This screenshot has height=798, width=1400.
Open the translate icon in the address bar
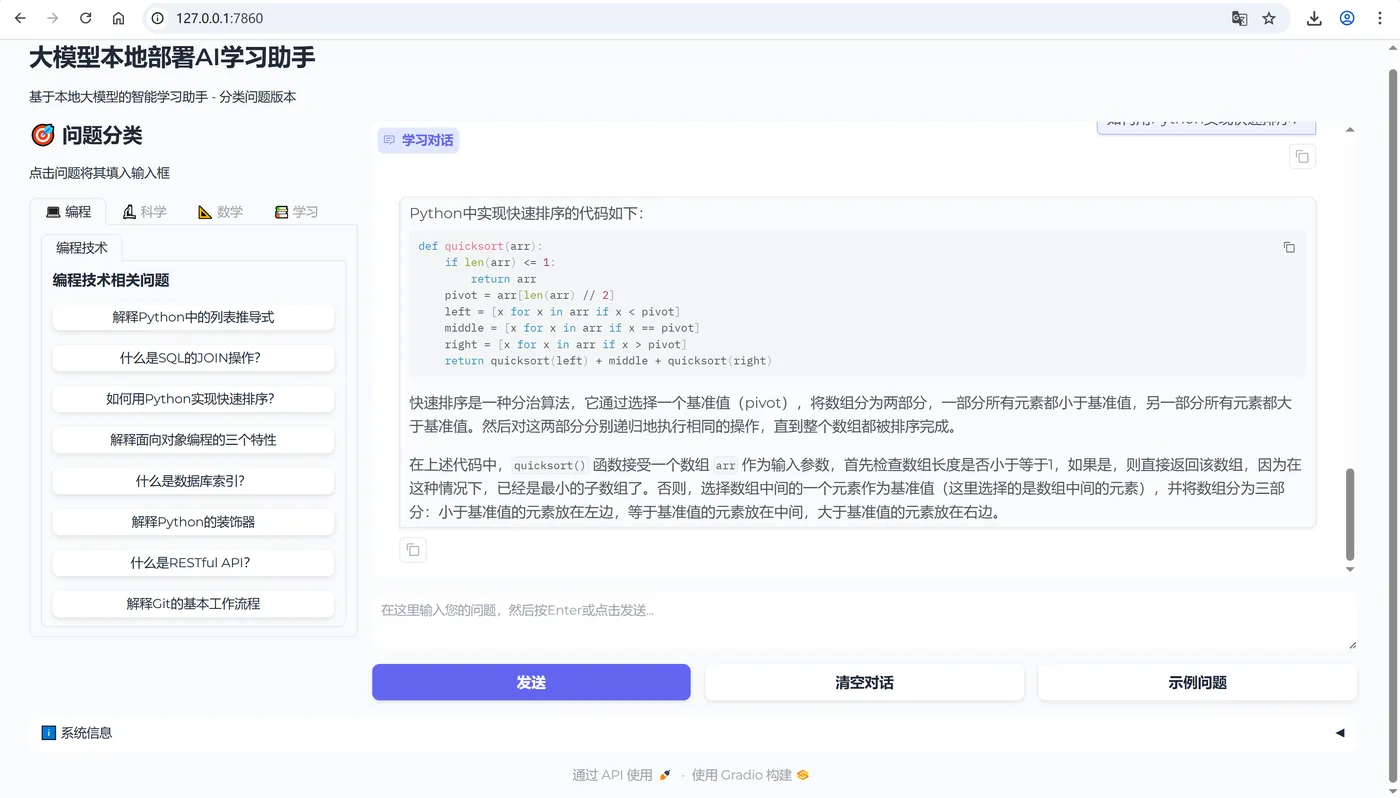[x=1239, y=17]
